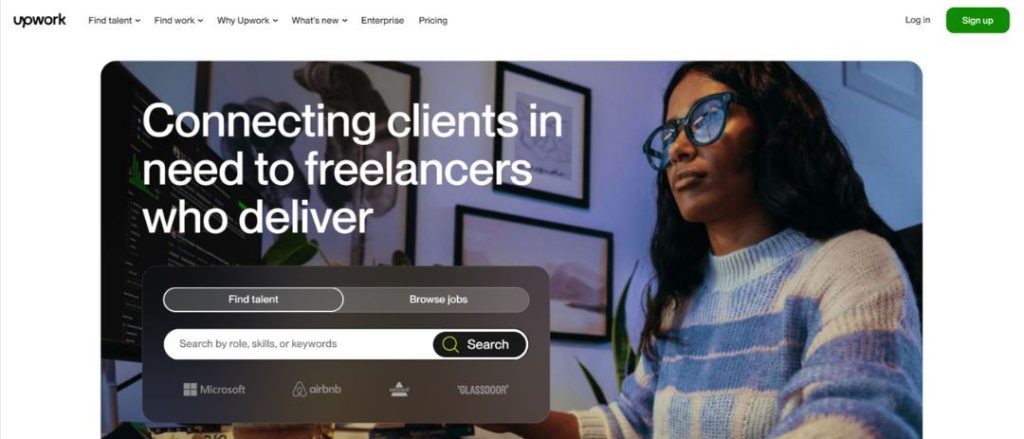Image resolution: width=1024 pixels, height=439 pixels.
Task: Click the Upwork logo
Action: click(x=39, y=20)
